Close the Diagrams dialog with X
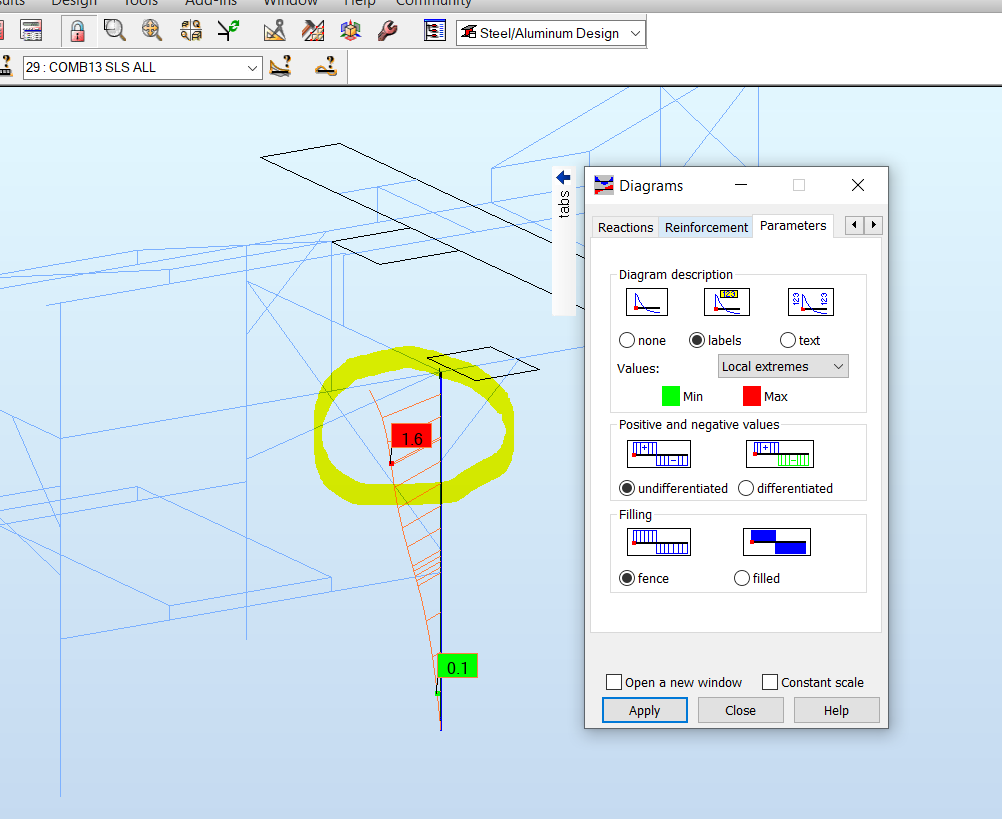This screenshot has width=1002, height=819. (858, 185)
